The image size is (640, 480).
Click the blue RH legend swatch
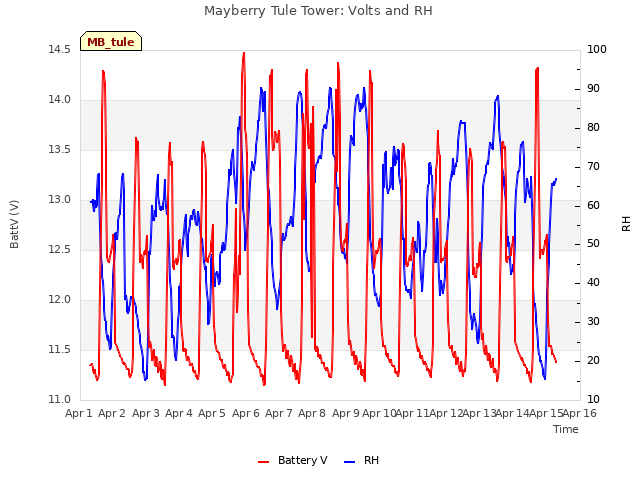350,461
